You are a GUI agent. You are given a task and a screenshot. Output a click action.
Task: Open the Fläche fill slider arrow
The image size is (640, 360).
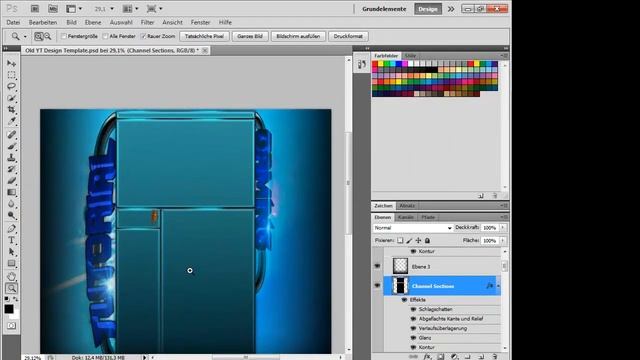click(503, 241)
